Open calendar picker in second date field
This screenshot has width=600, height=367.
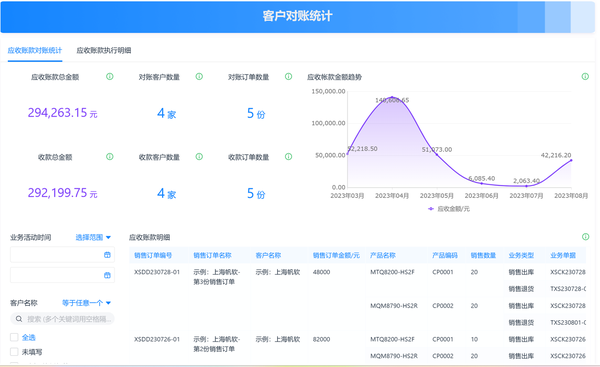(x=108, y=275)
